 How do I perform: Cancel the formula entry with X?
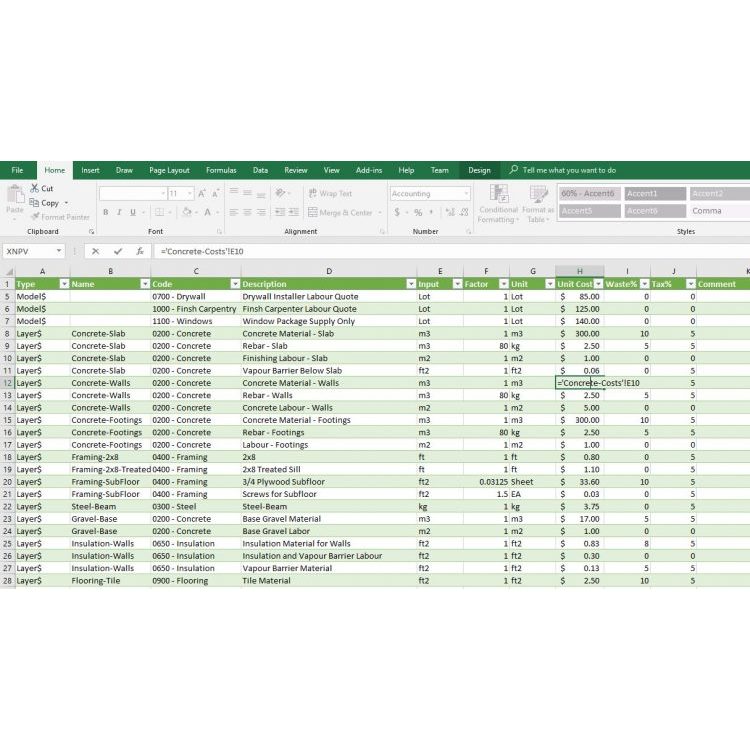click(x=96, y=251)
